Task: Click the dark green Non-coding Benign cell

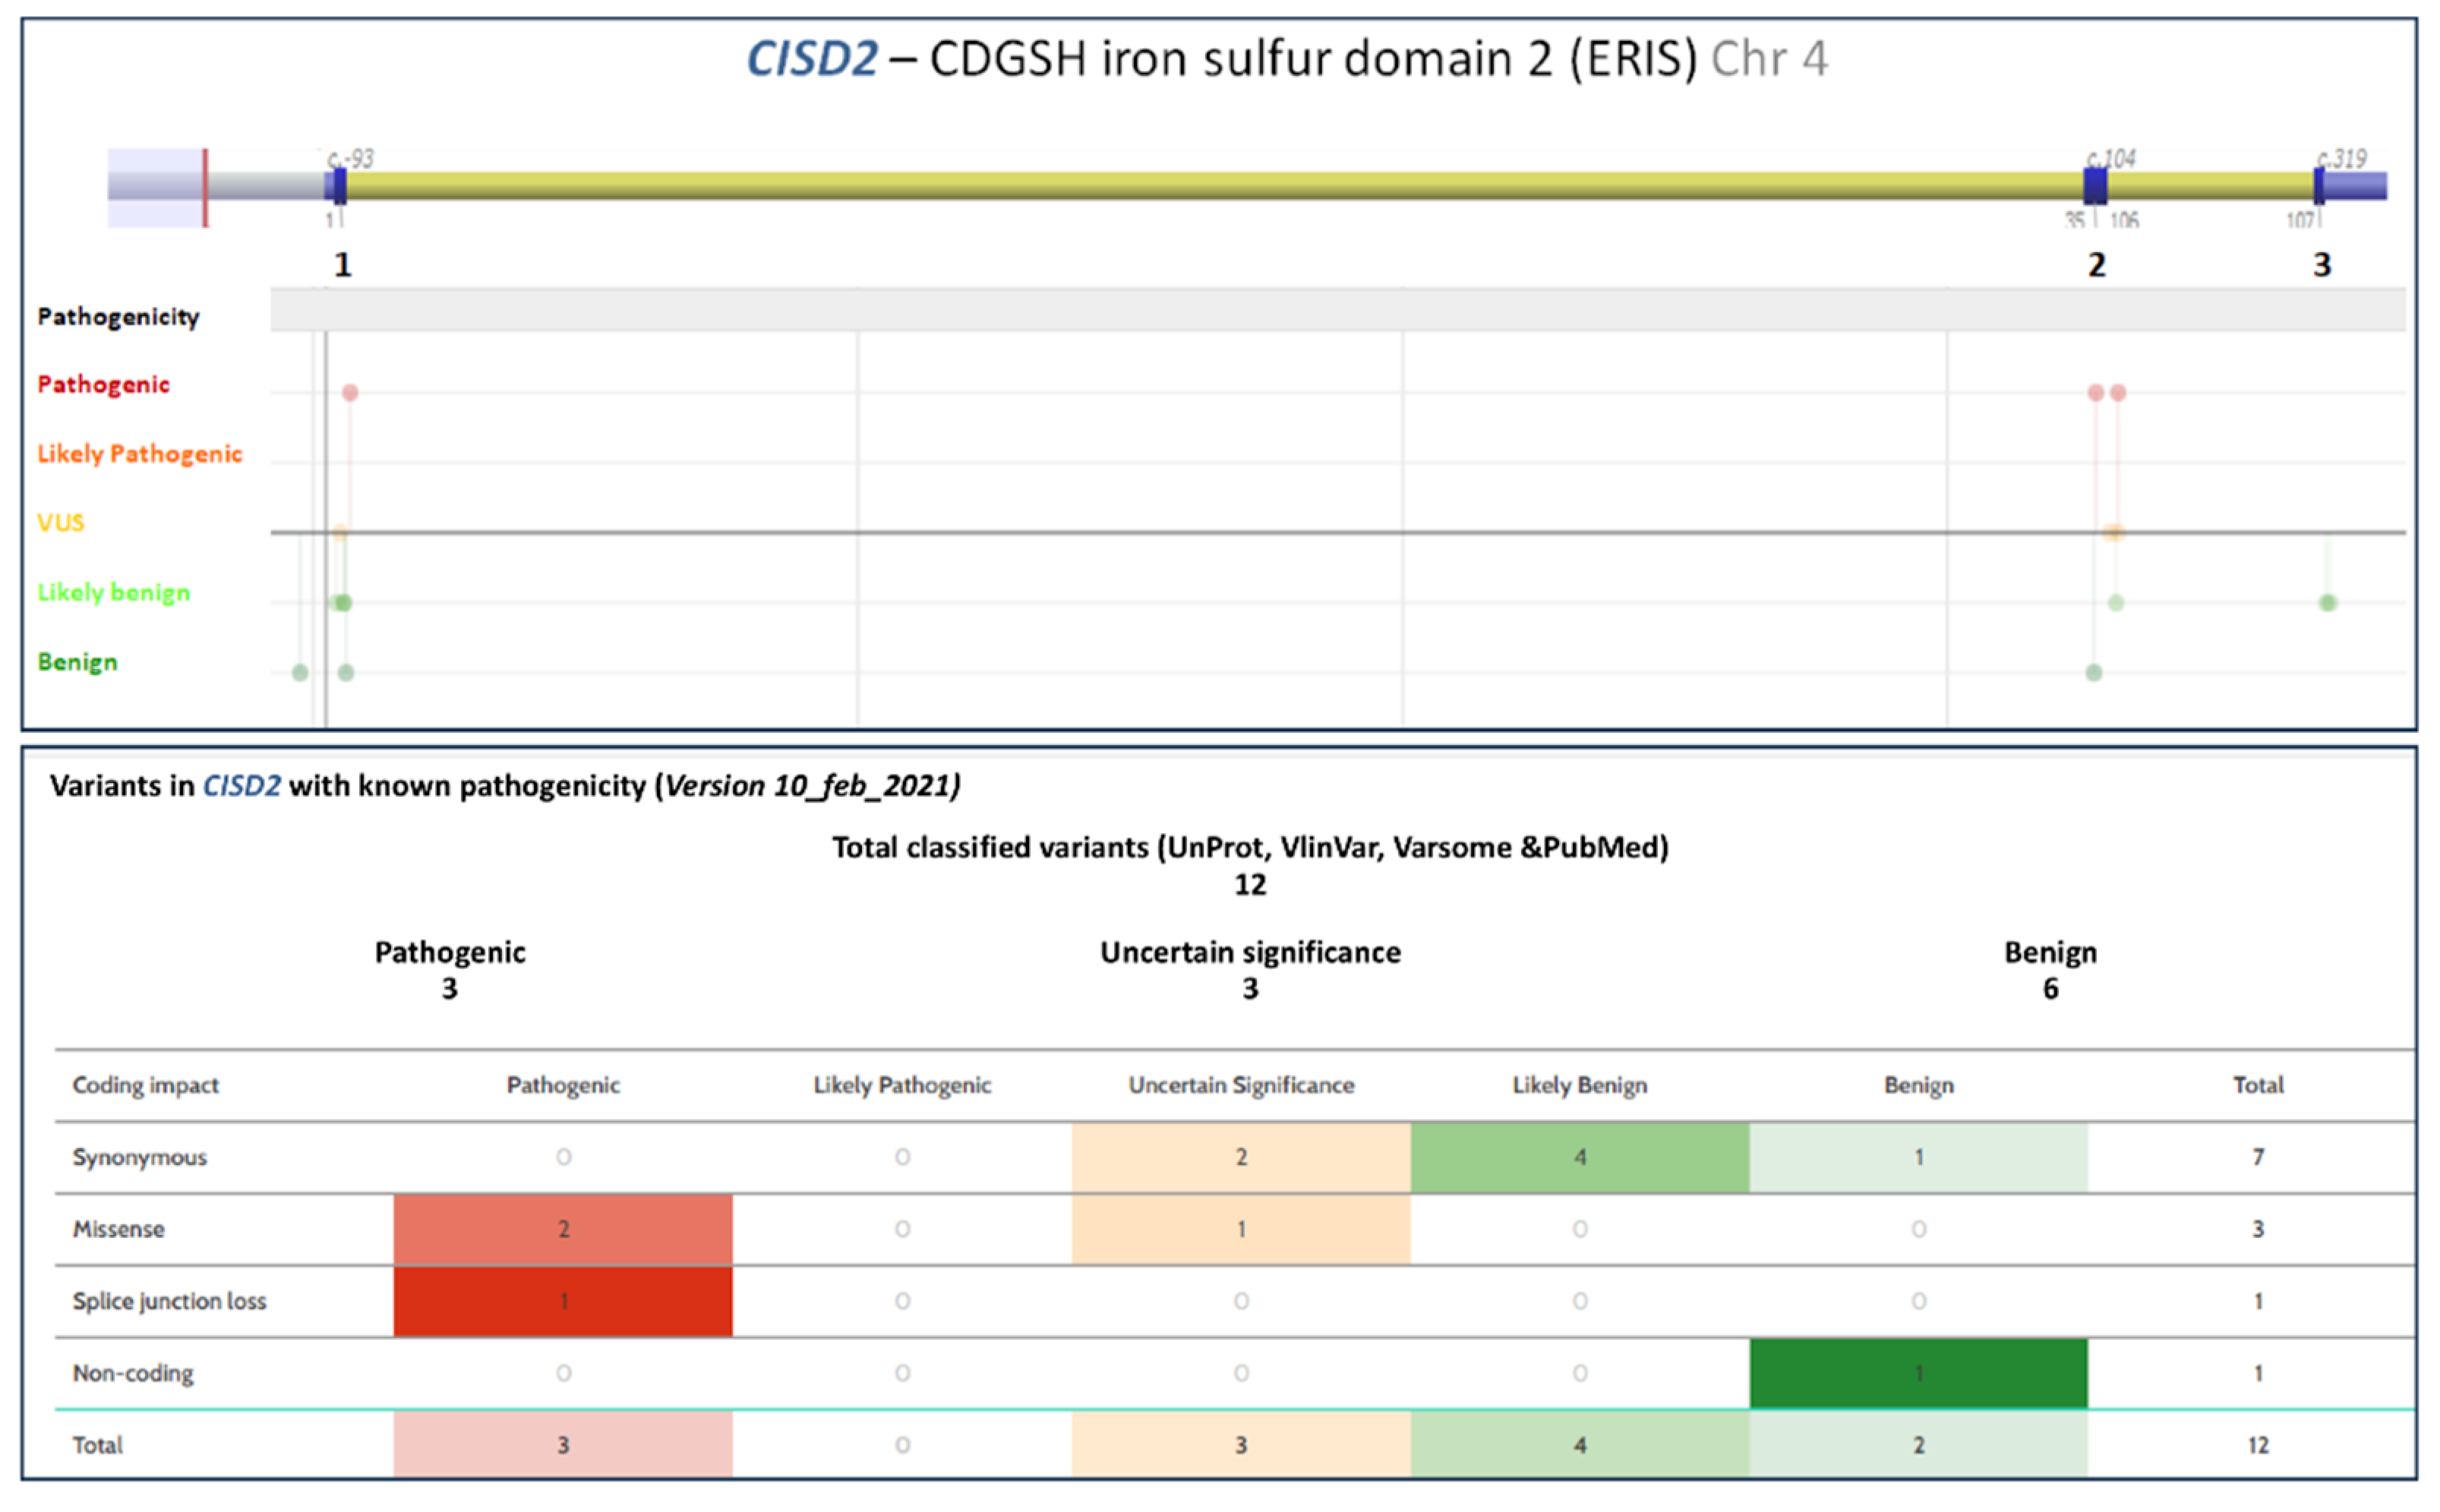Action: [1918, 1373]
